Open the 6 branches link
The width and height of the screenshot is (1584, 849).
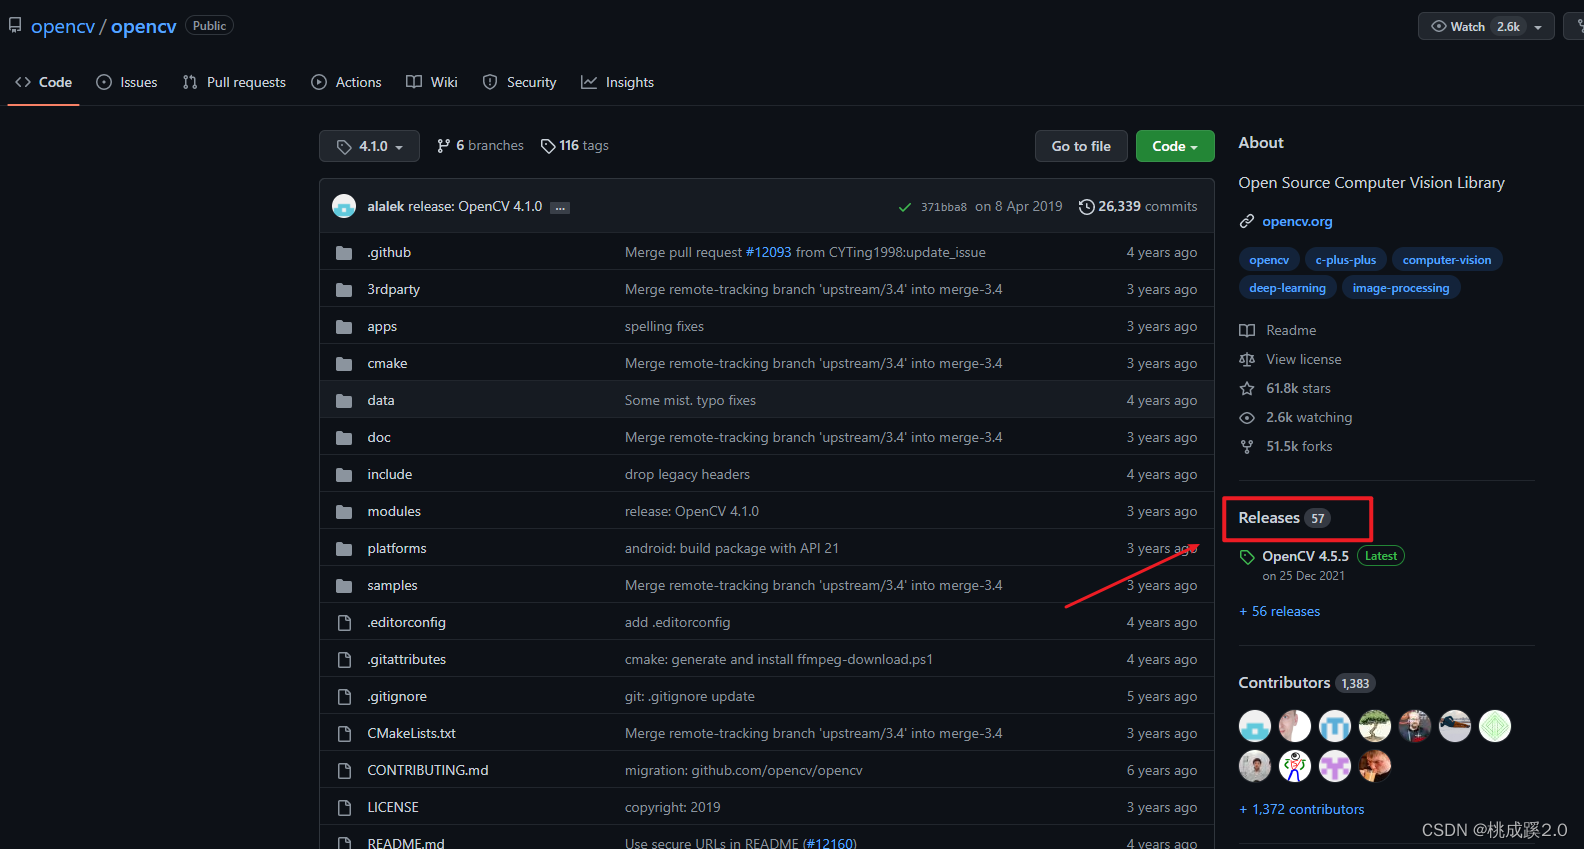point(480,146)
